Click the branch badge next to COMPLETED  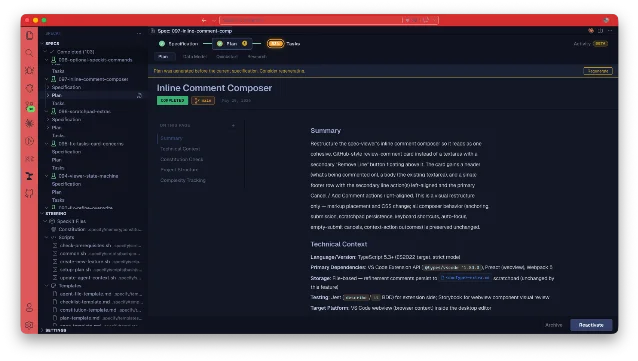[x=203, y=101]
